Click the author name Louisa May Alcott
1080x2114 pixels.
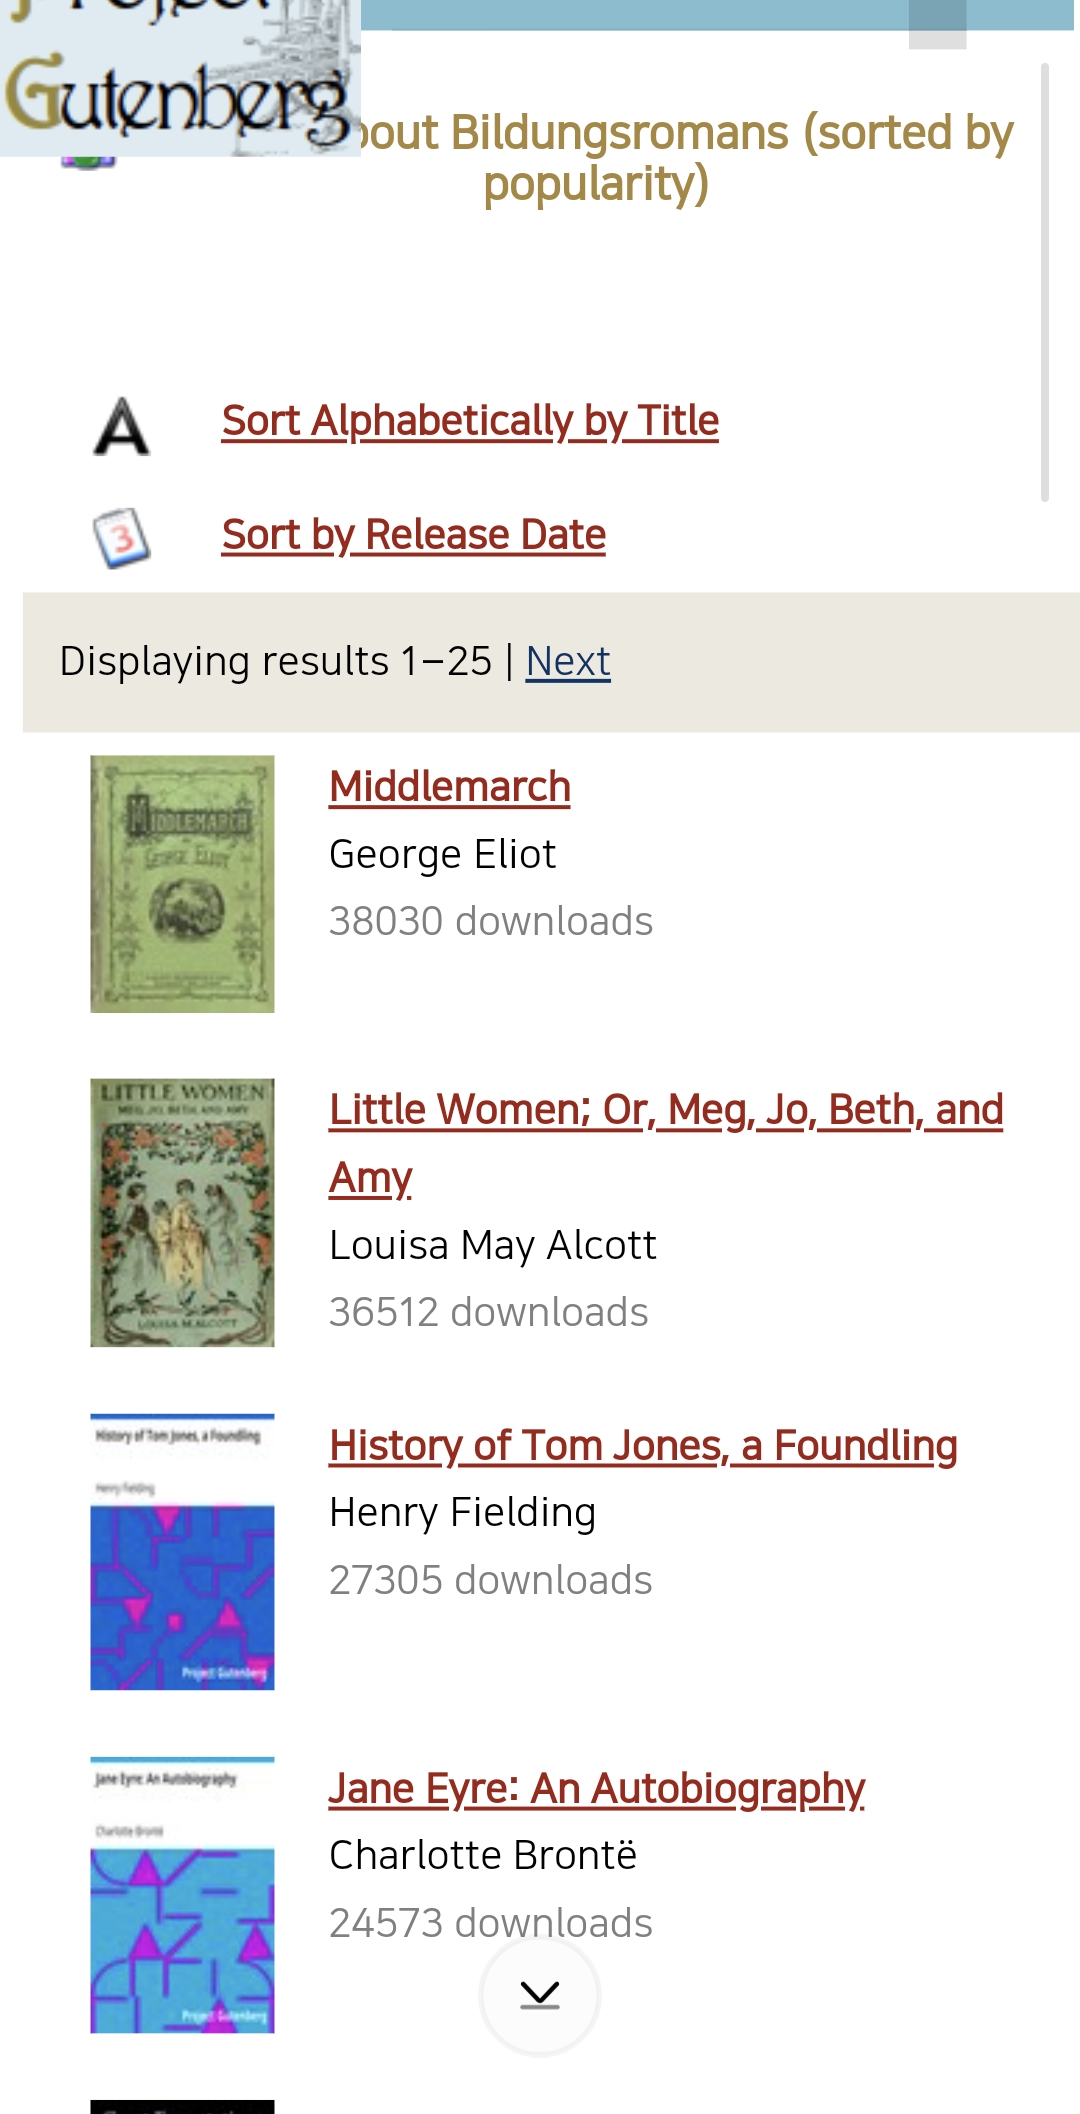[493, 1245]
